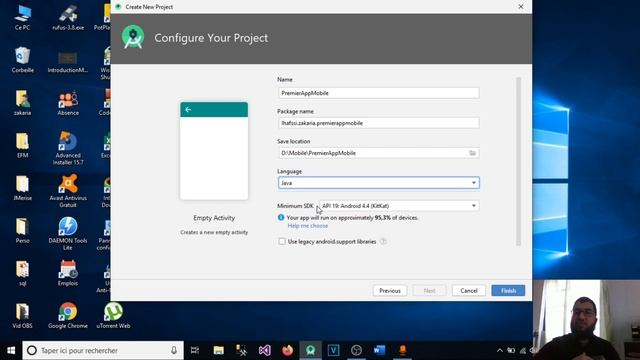Select the Absence shortcut on desktop

point(68,102)
